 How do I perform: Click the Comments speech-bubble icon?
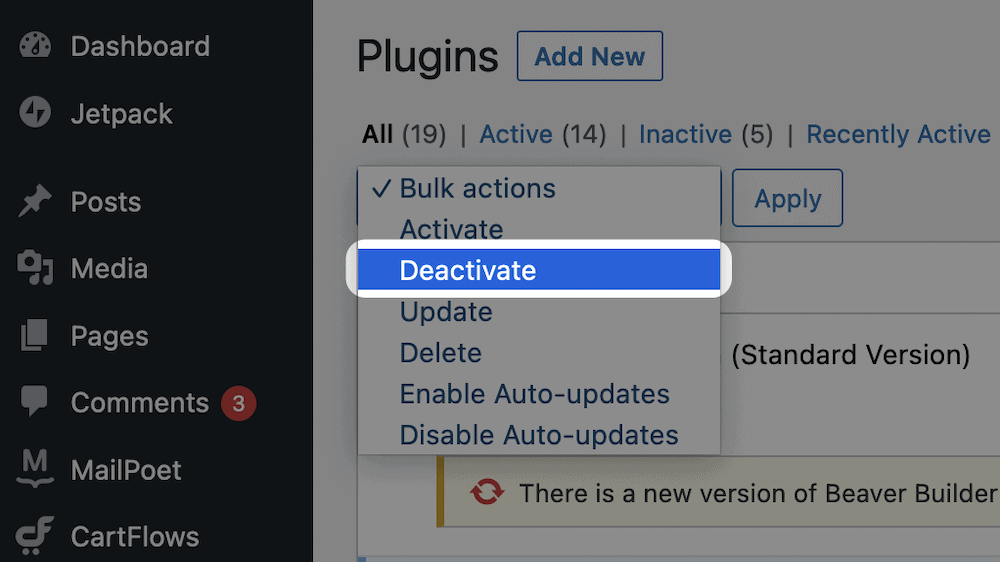pyautogui.click(x=34, y=401)
